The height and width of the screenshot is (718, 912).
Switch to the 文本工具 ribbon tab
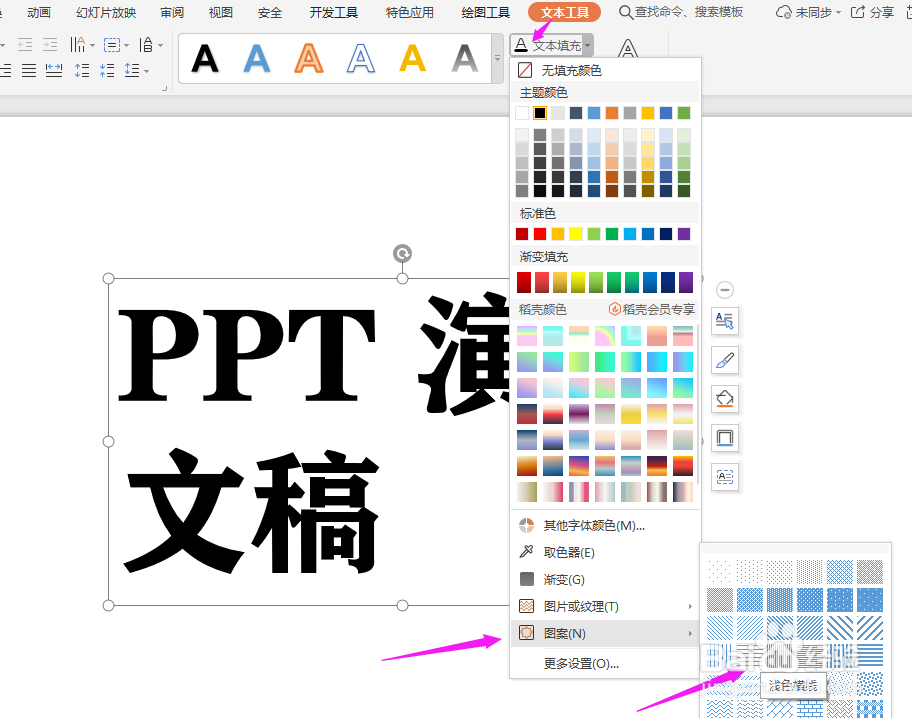click(x=564, y=13)
